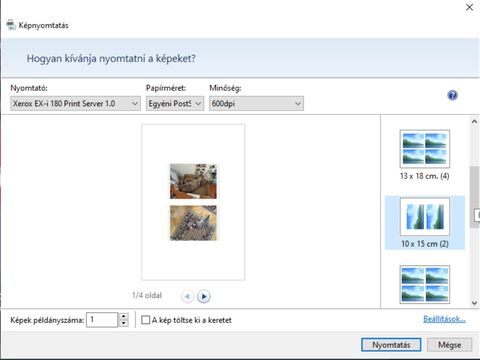The image size is (480, 360).
Task: Click the Mégse cancel button
Action: 450,345
